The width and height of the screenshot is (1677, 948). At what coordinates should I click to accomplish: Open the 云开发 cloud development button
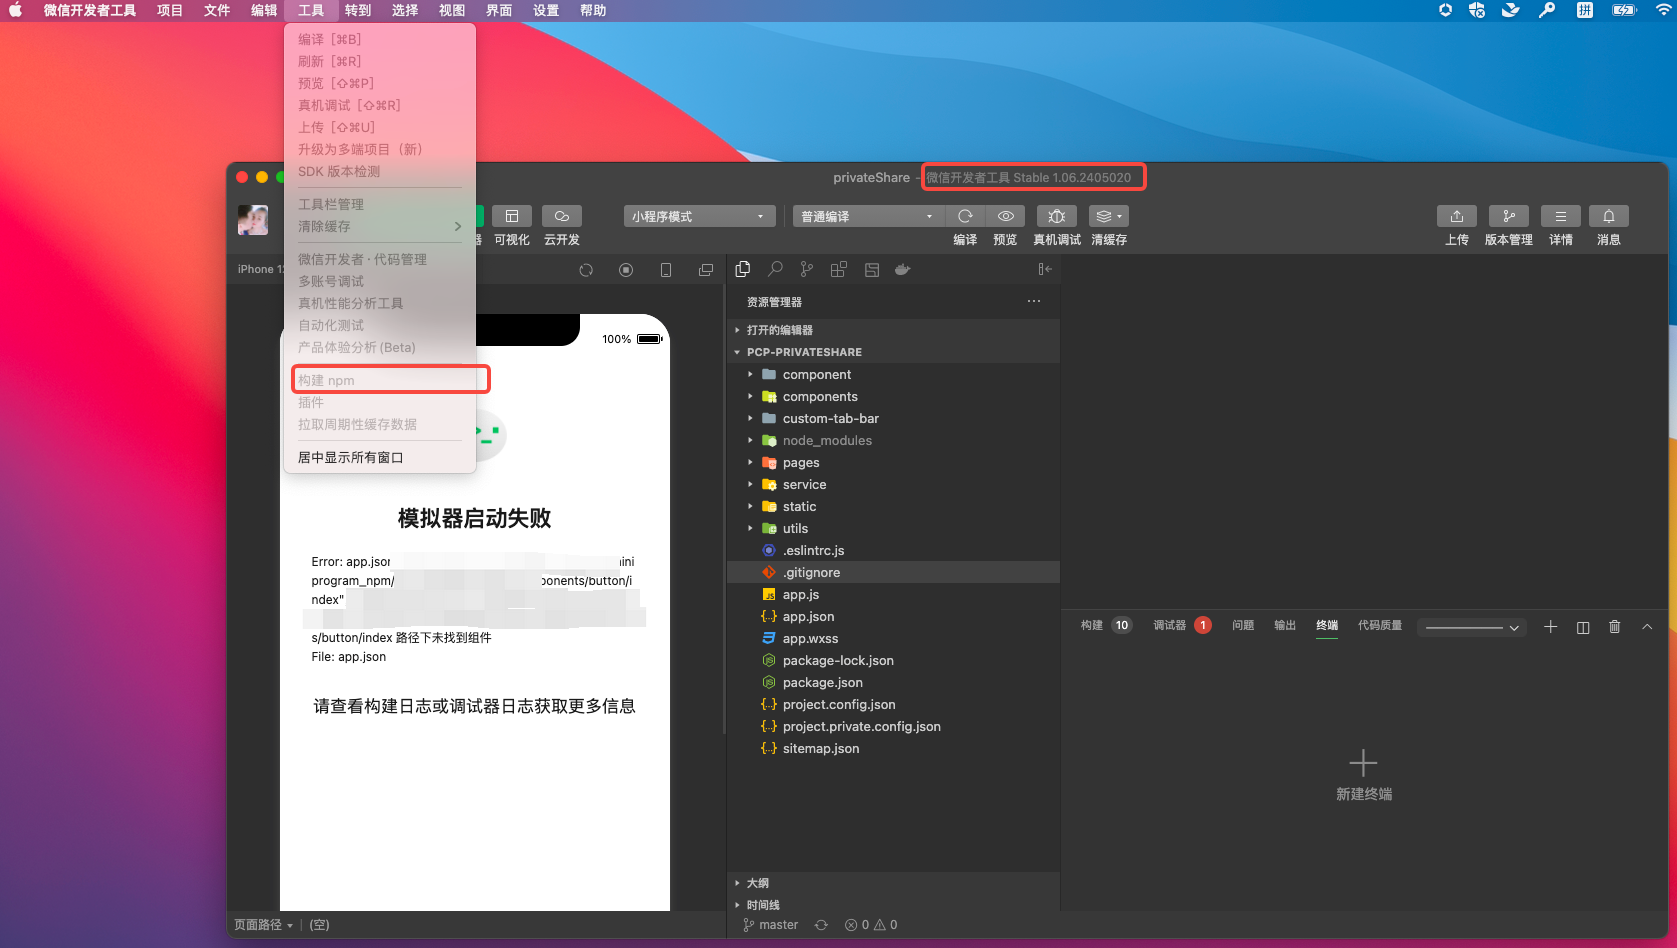tap(562, 216)
